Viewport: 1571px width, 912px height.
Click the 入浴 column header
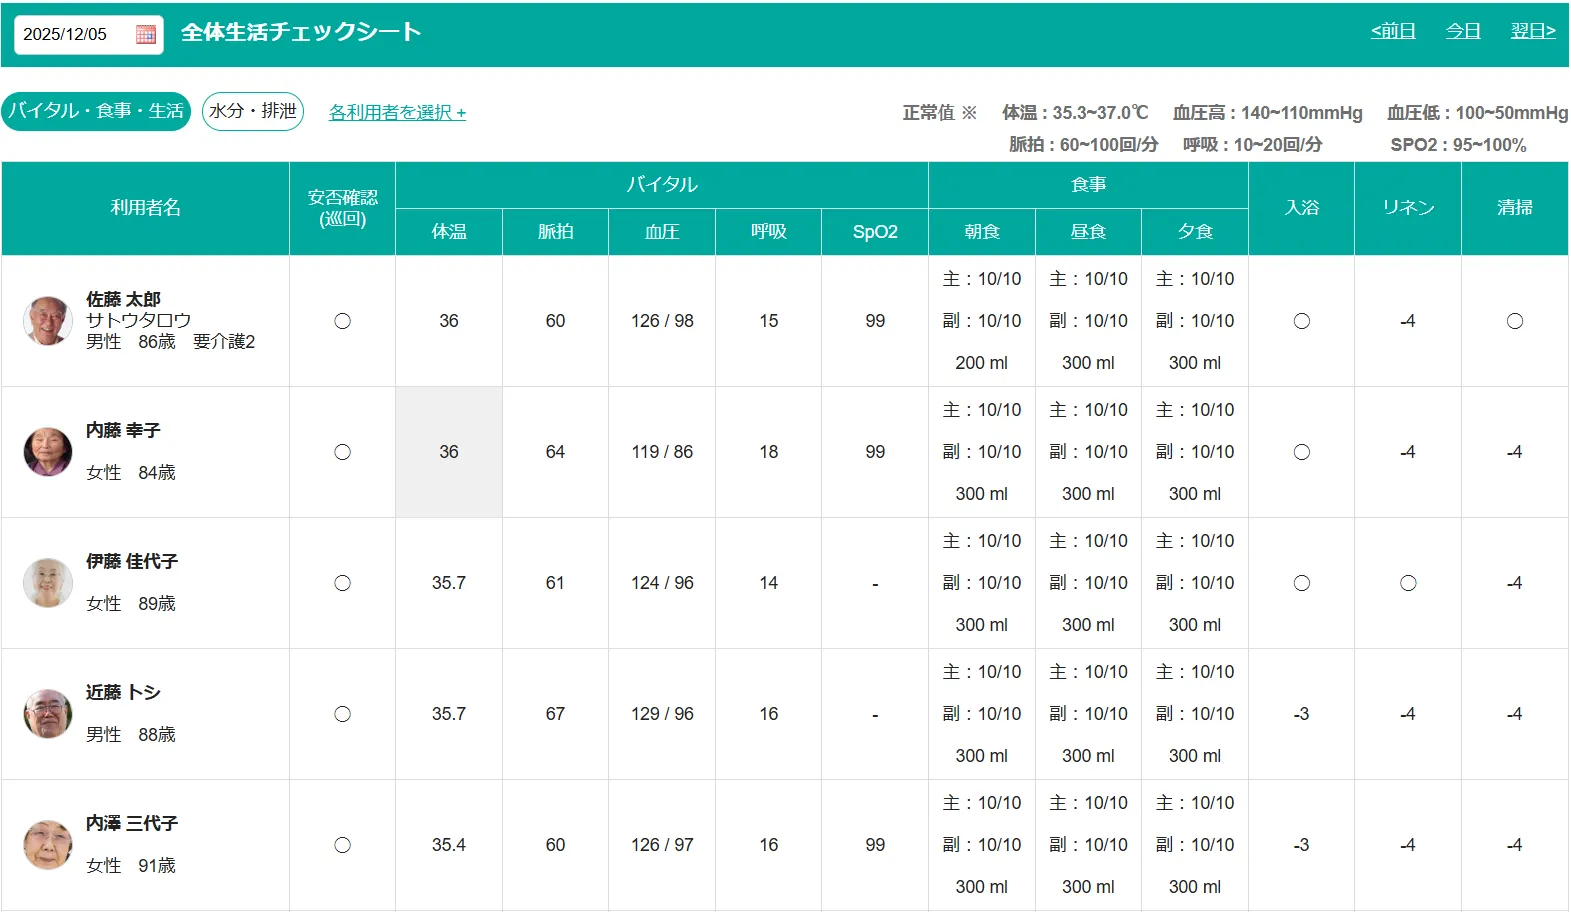pyautogui.click(x=1301, y=208)
